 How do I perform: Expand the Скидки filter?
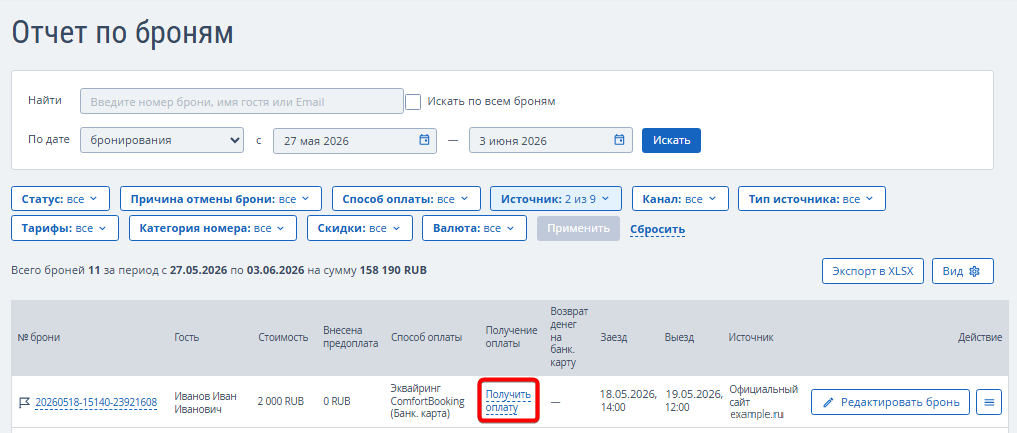(360, 228)
